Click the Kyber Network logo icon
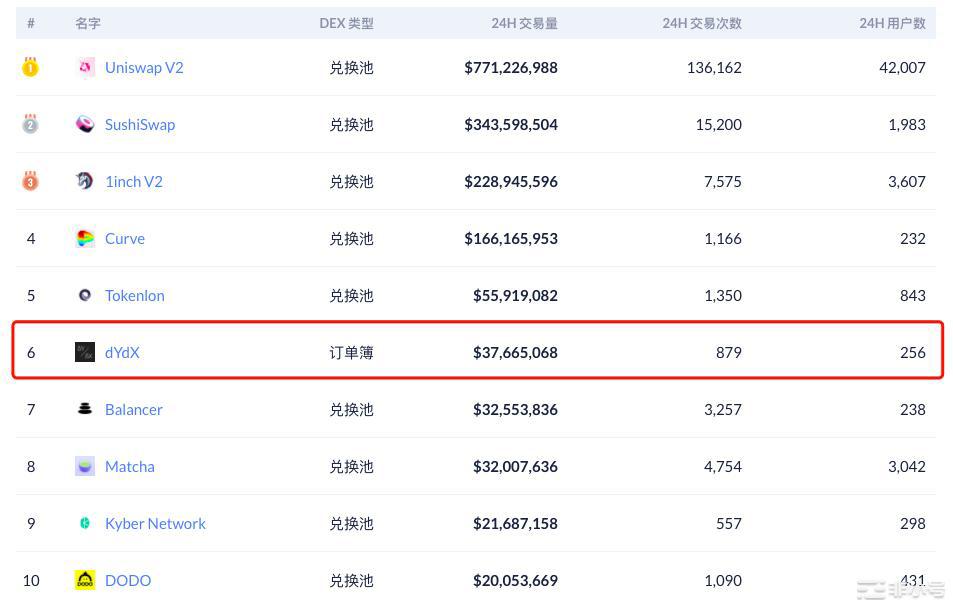This screenshot has width=953, height=608. (x=85, y=523)
